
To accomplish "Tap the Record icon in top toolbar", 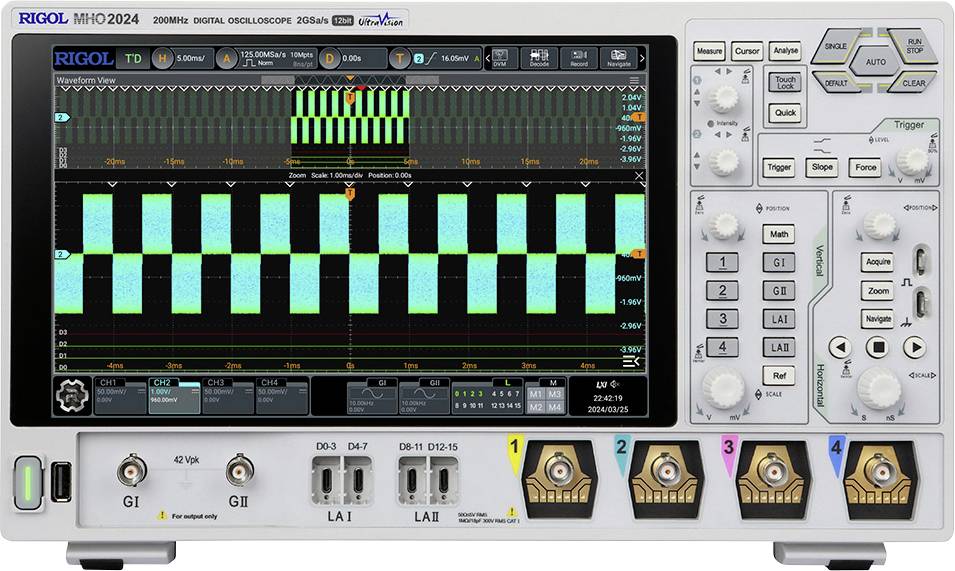I will click(x=579, y=58).
